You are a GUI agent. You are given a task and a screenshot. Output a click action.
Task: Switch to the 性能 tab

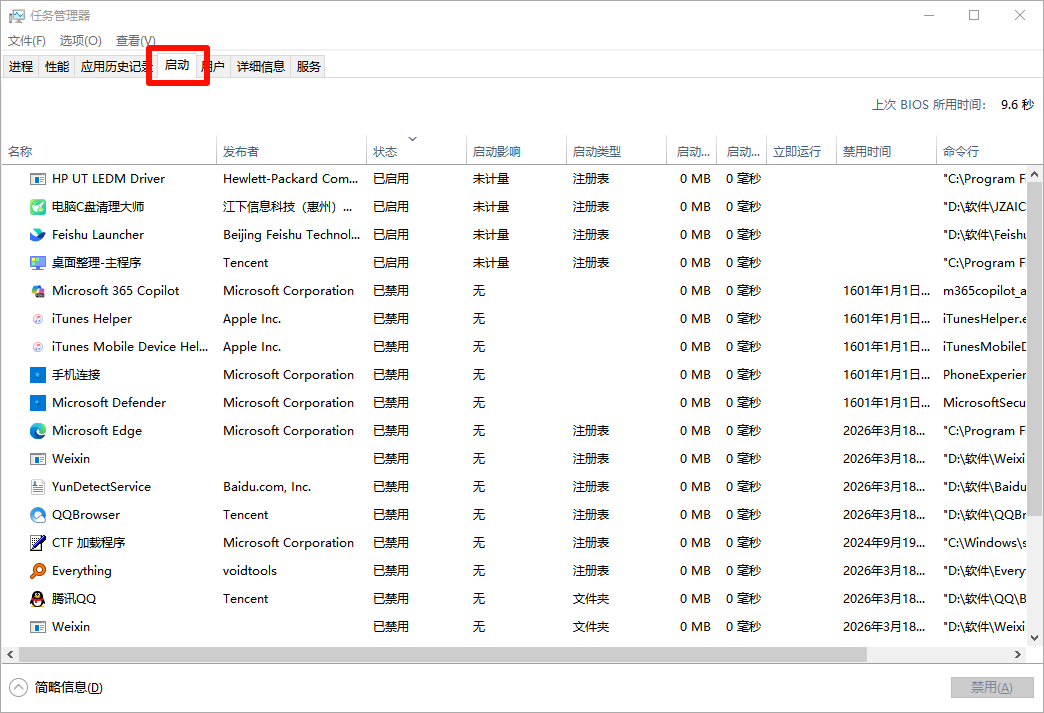click(x=57, y=67)
